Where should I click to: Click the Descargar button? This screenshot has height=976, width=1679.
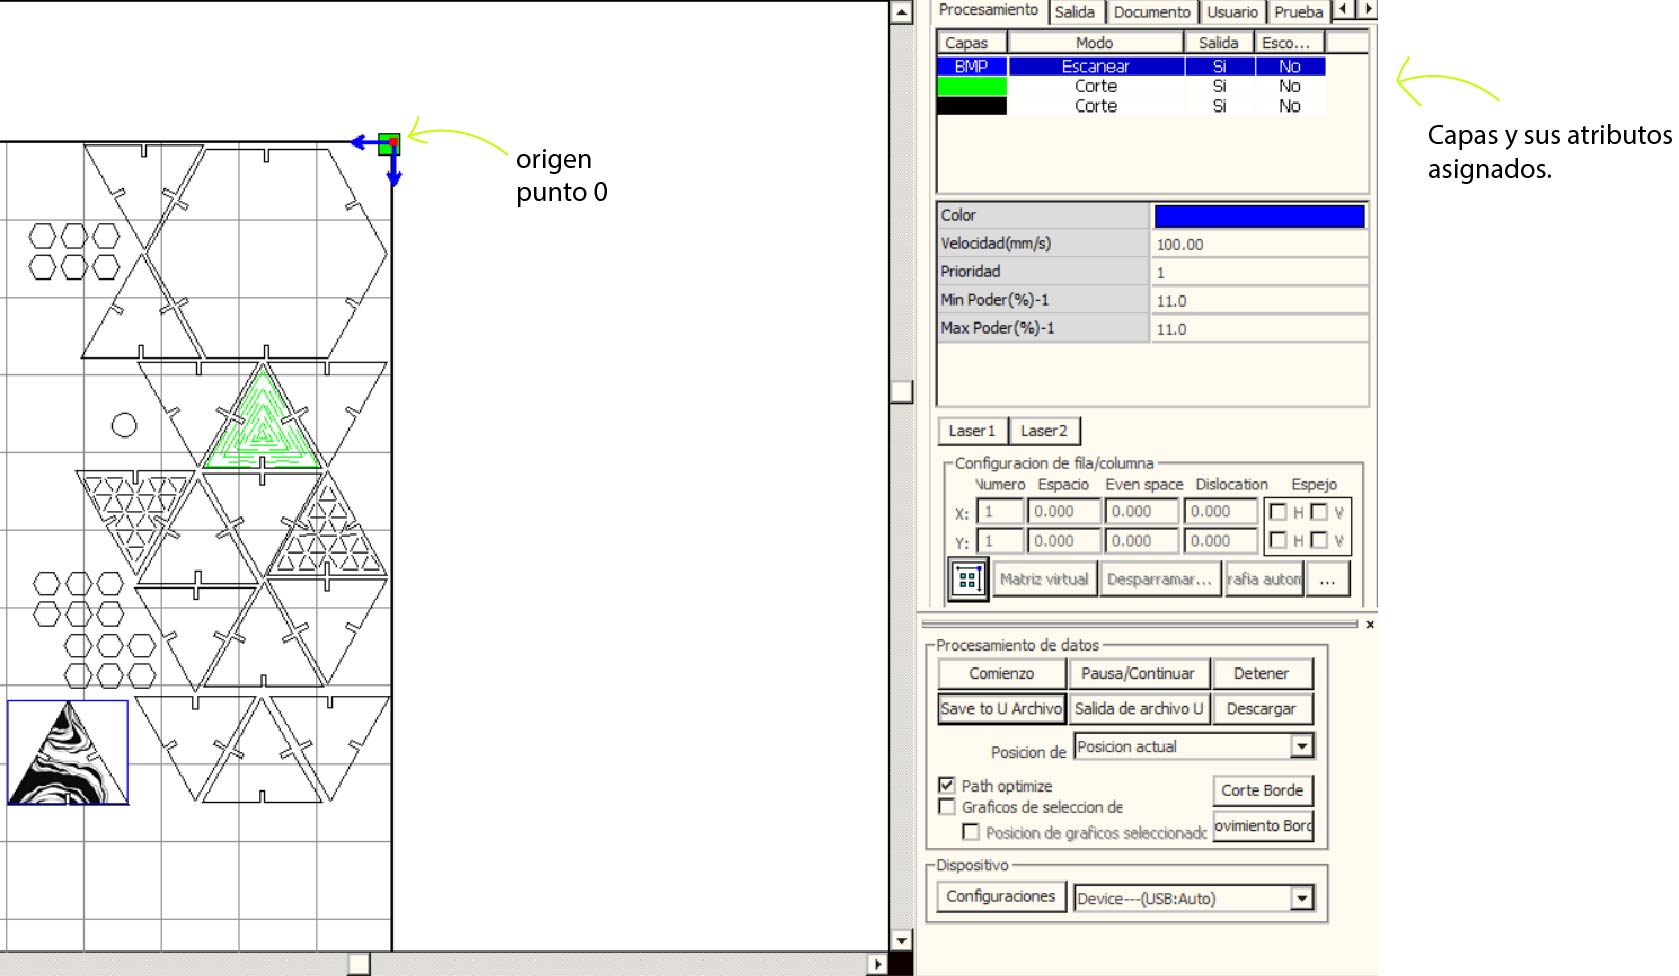click(x=1260, y=709)
